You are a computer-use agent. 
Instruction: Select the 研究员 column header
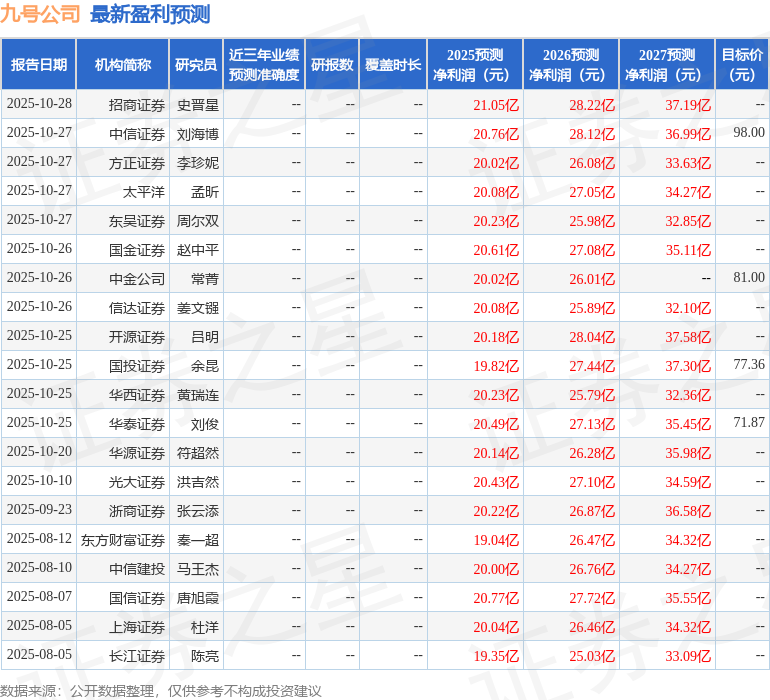196,65
